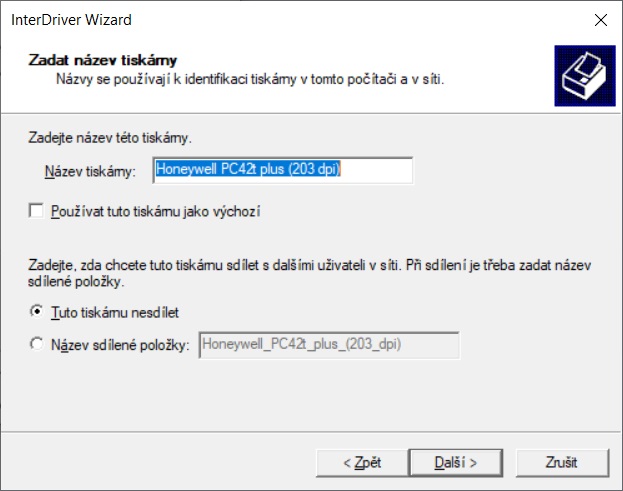623x491 pixels.
Task: Continue with the Další button
Action: (456, 463)
